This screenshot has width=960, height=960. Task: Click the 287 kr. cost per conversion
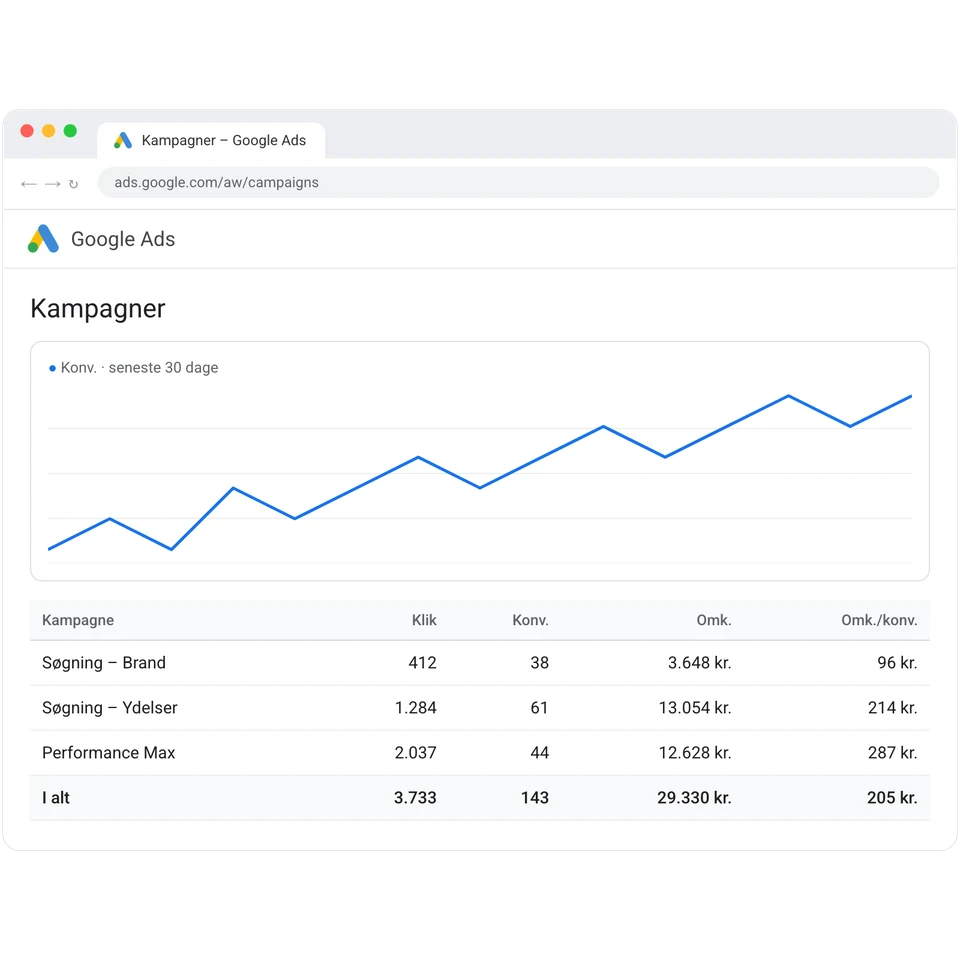[x=893, y=752]
